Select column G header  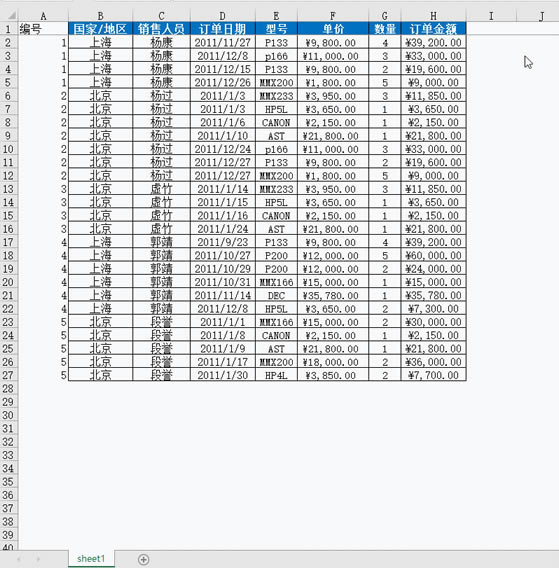pos(385,16)
